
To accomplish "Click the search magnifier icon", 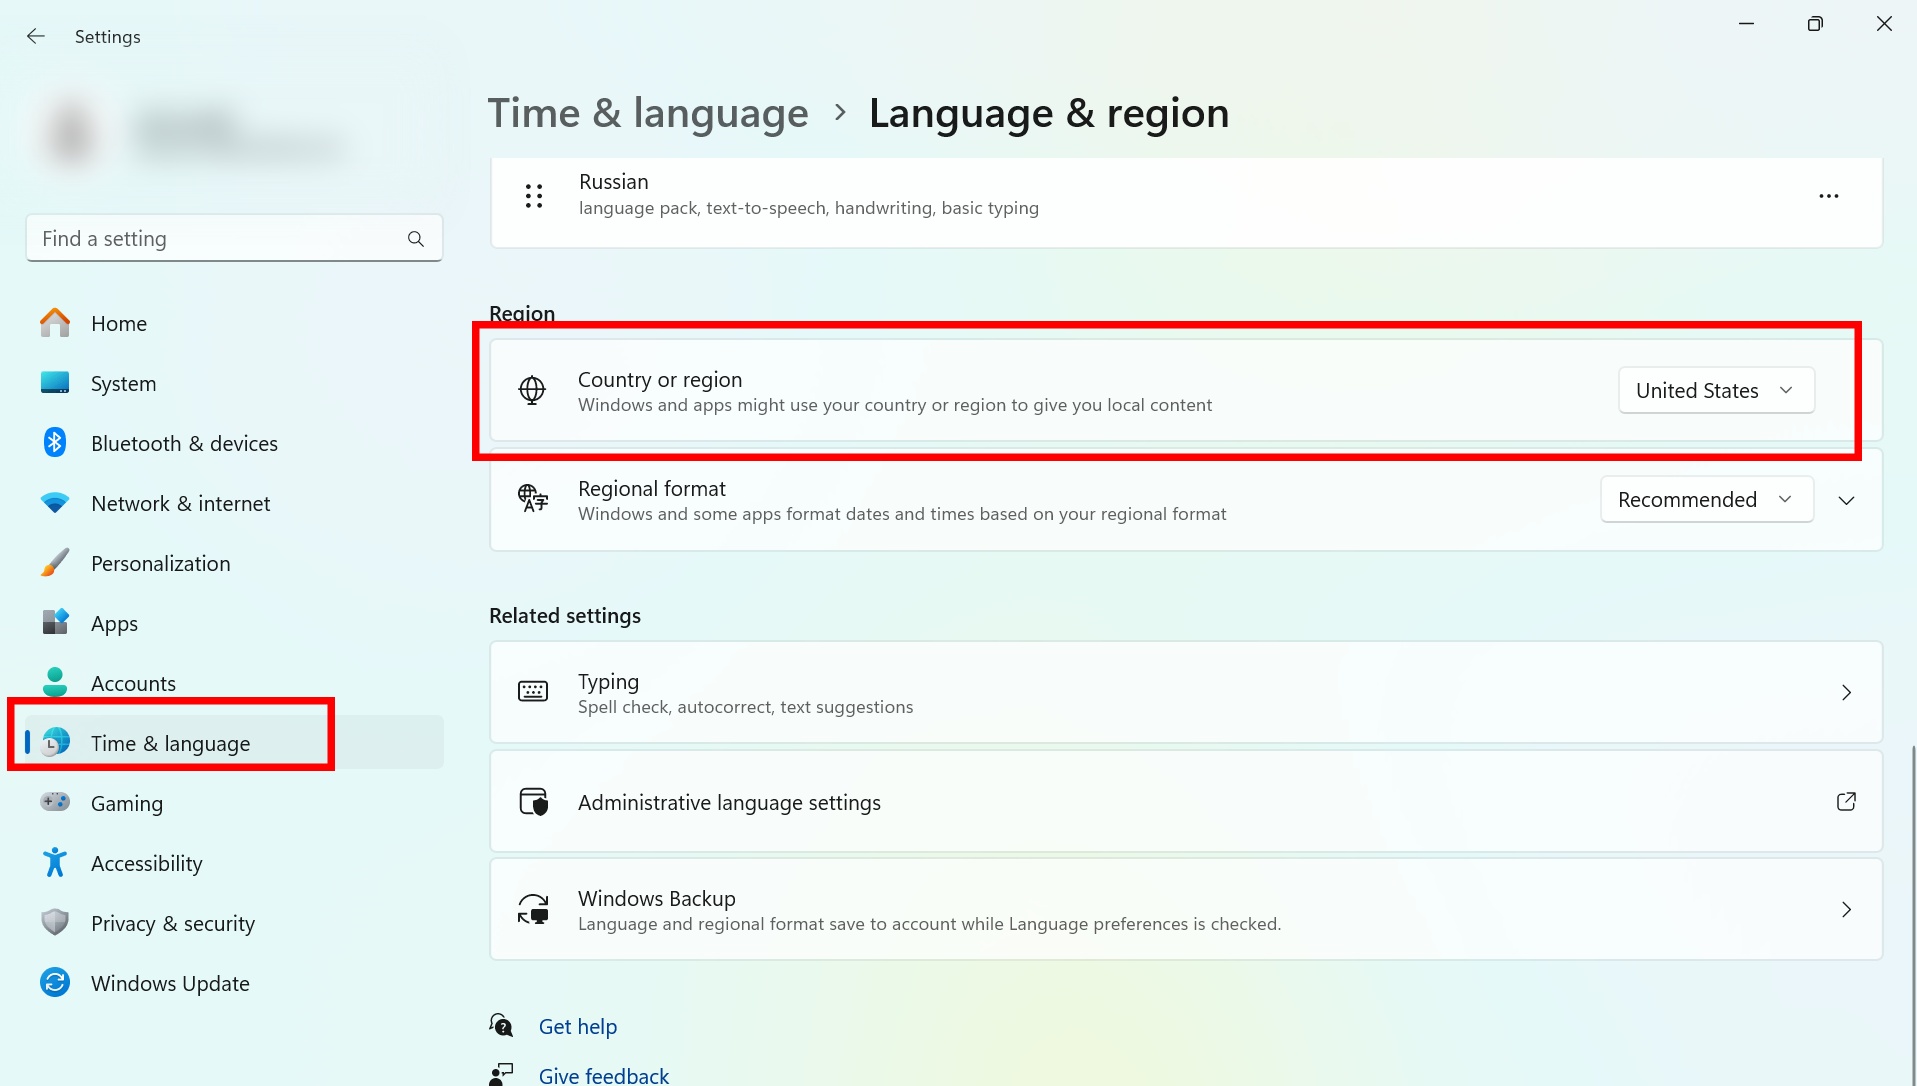I will 416,239.
